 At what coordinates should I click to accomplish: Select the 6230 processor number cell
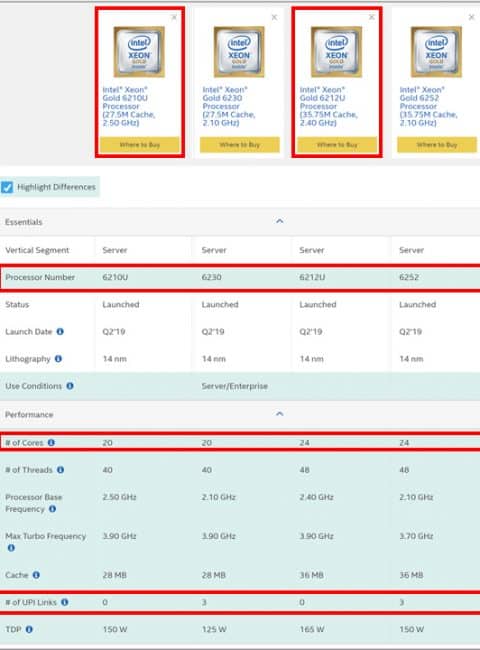pos(211,277)
